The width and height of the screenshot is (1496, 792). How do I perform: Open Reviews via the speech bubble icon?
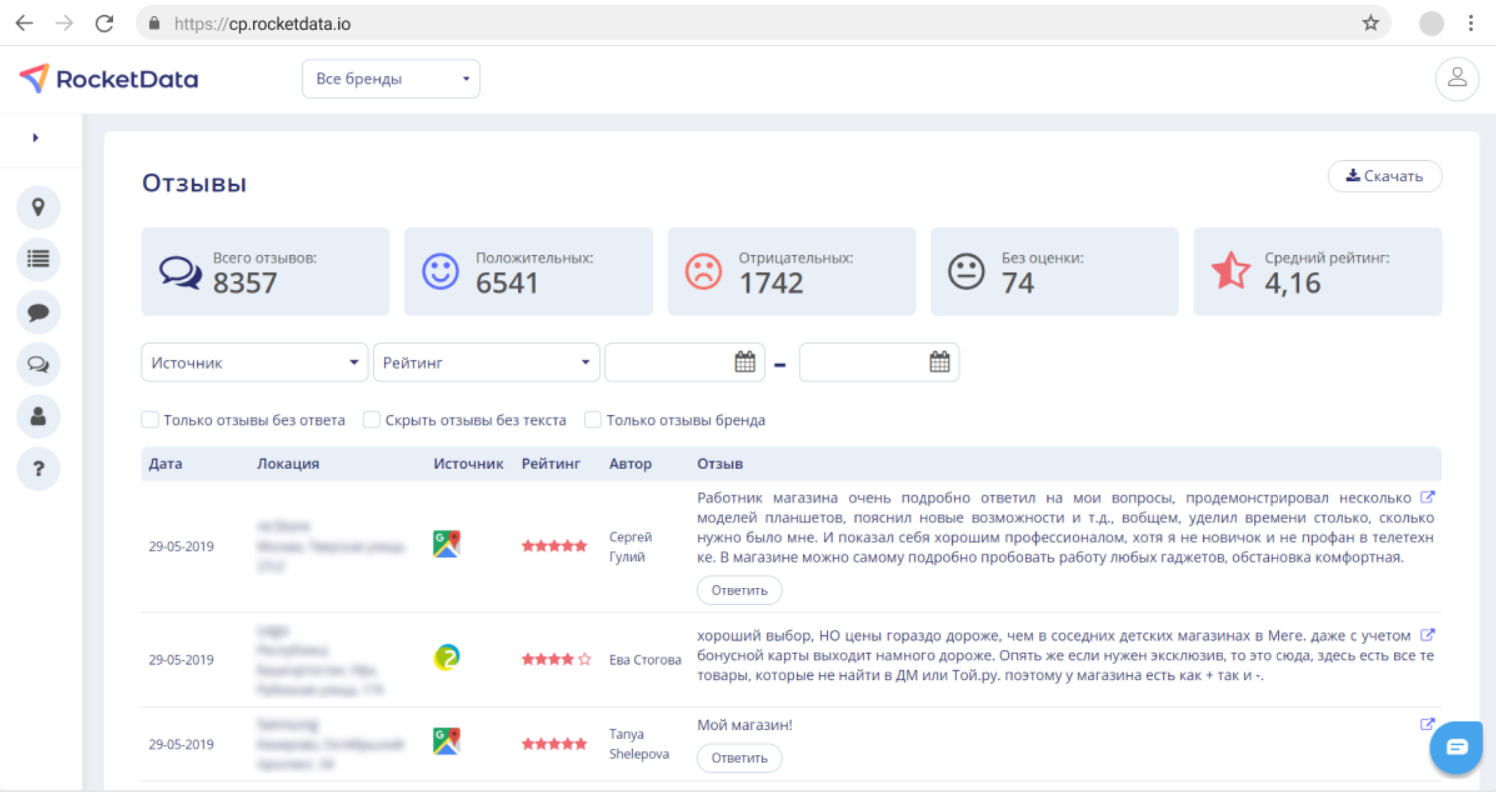point(38,312)
